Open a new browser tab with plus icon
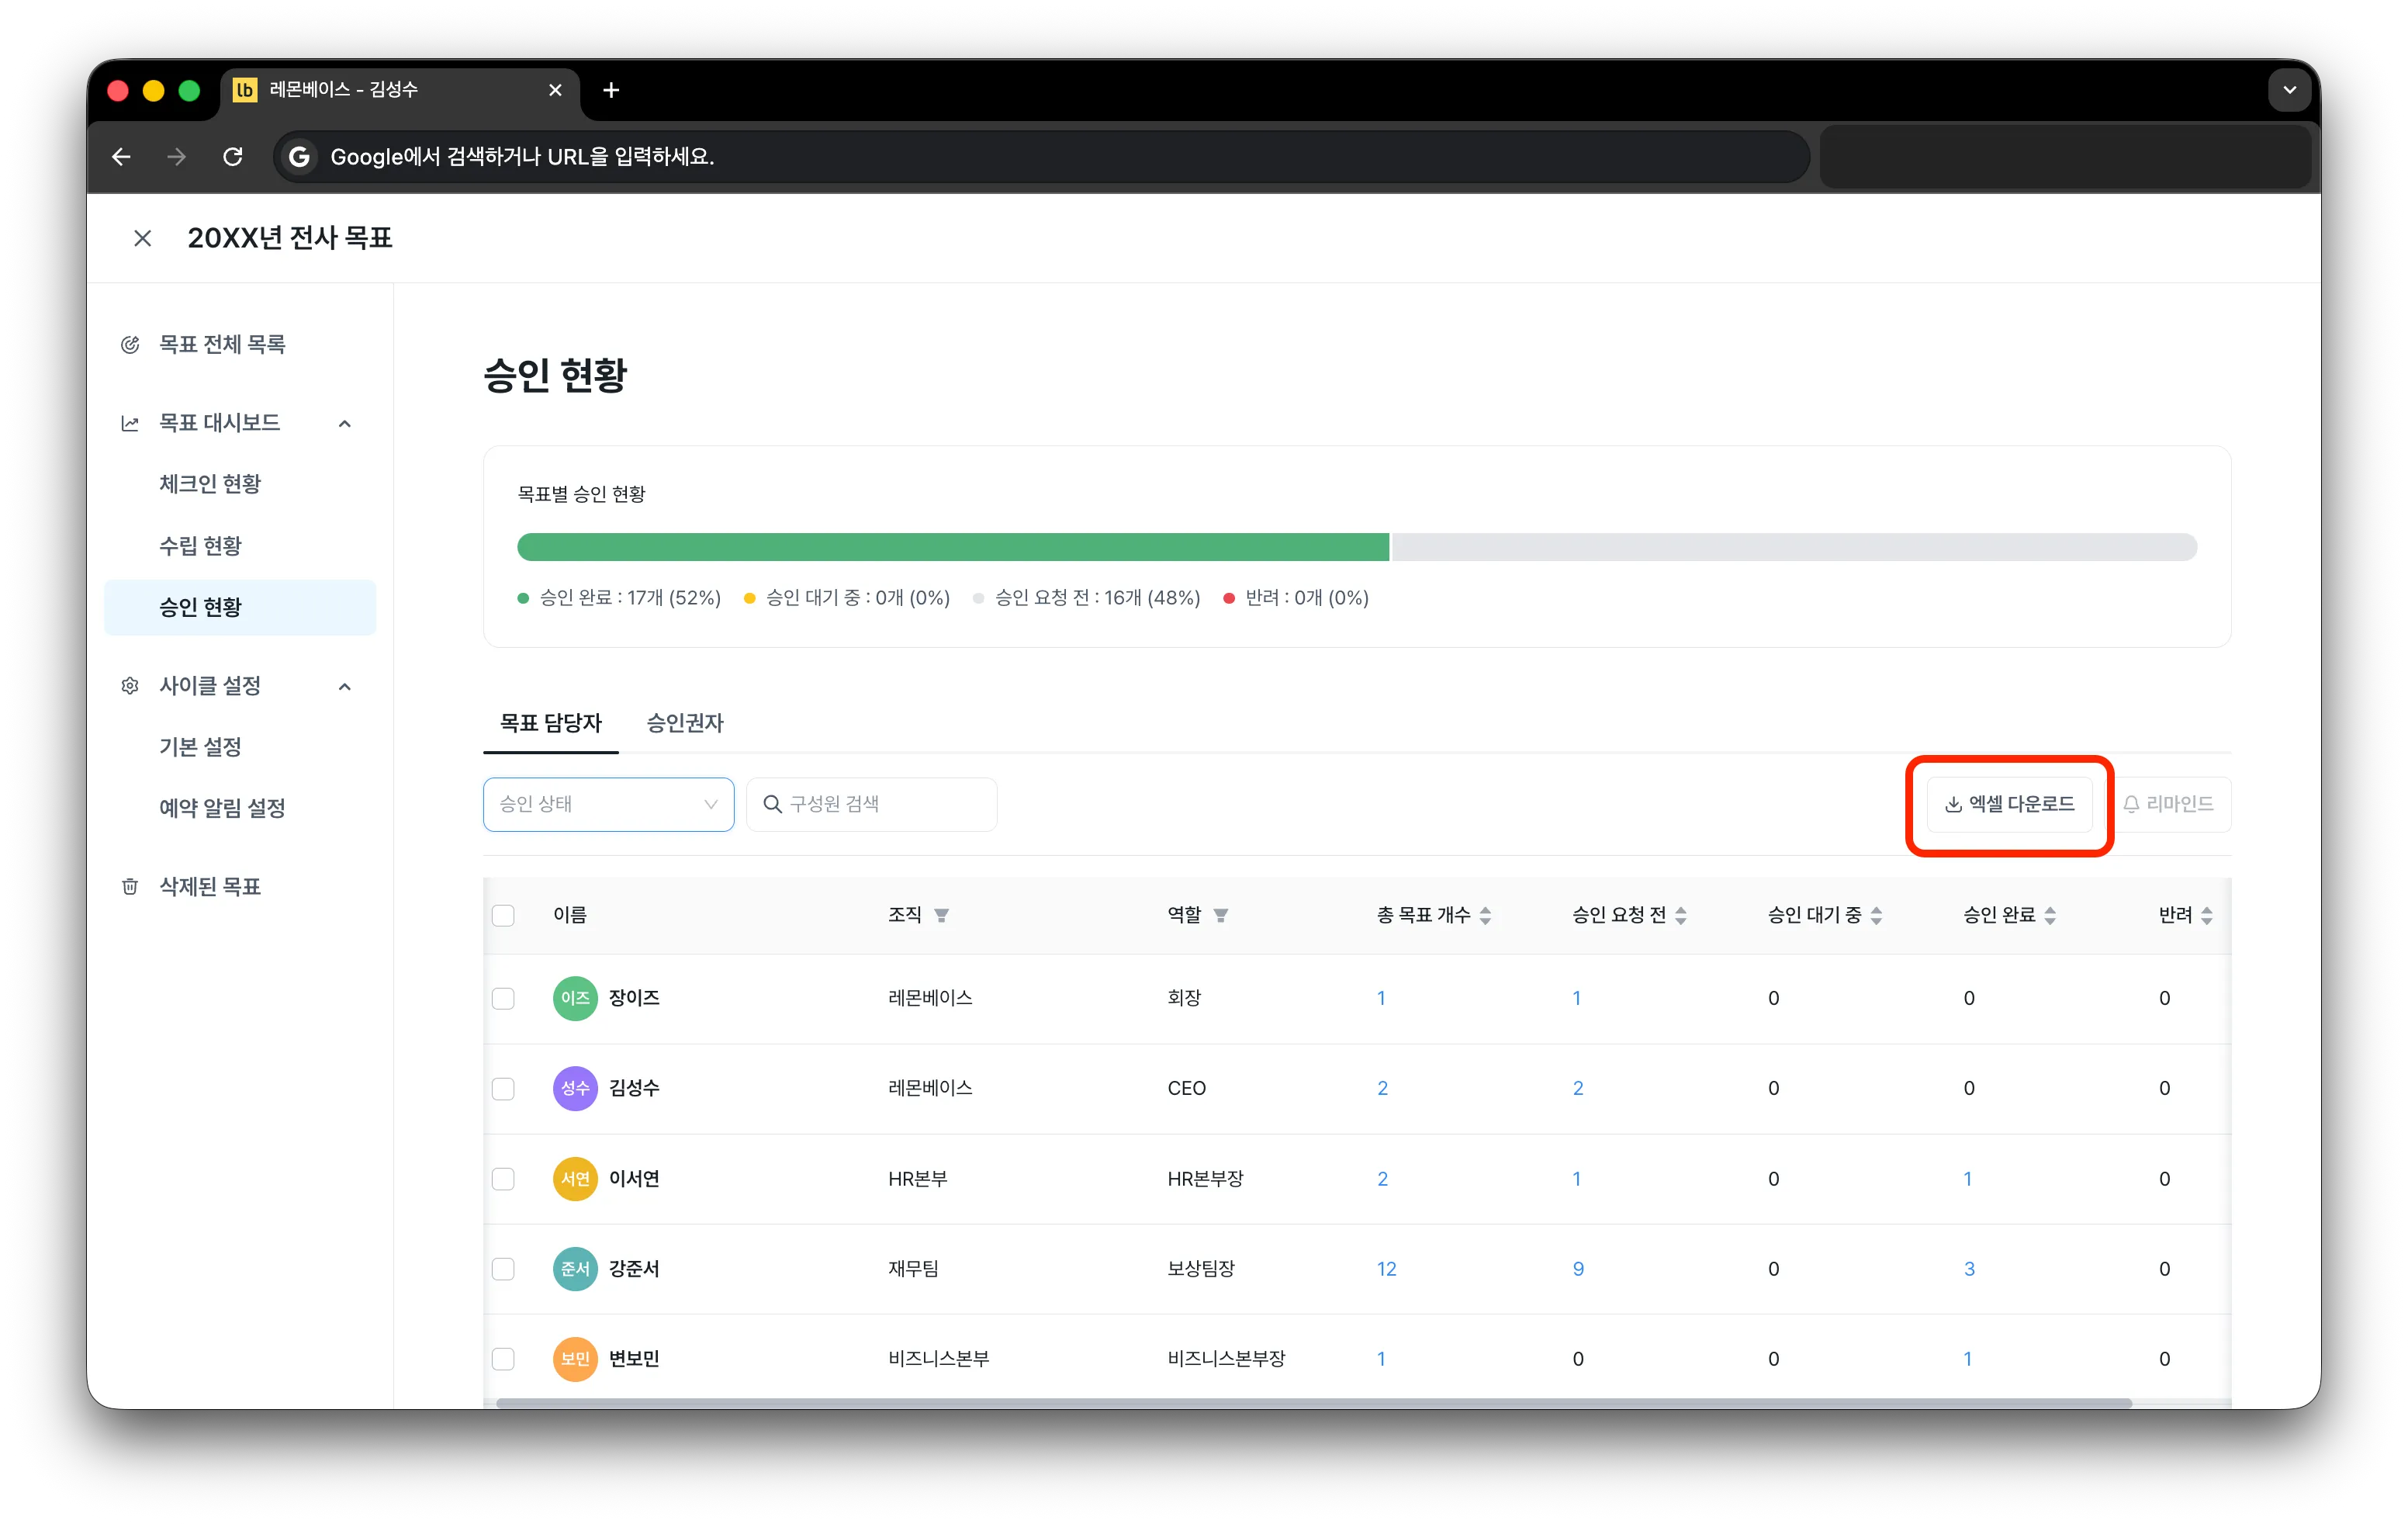The width and height of the screenshot is (2408, 1524). pos(611,90)
